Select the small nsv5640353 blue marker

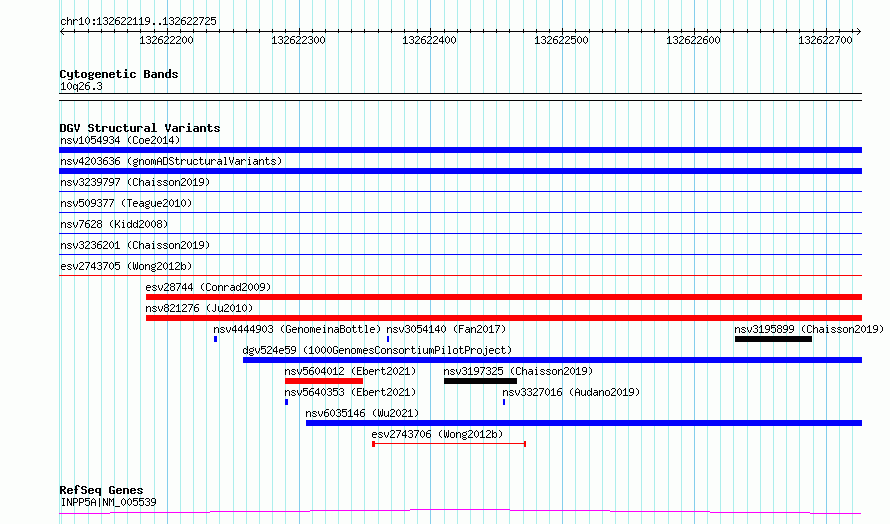pos(287,402)
